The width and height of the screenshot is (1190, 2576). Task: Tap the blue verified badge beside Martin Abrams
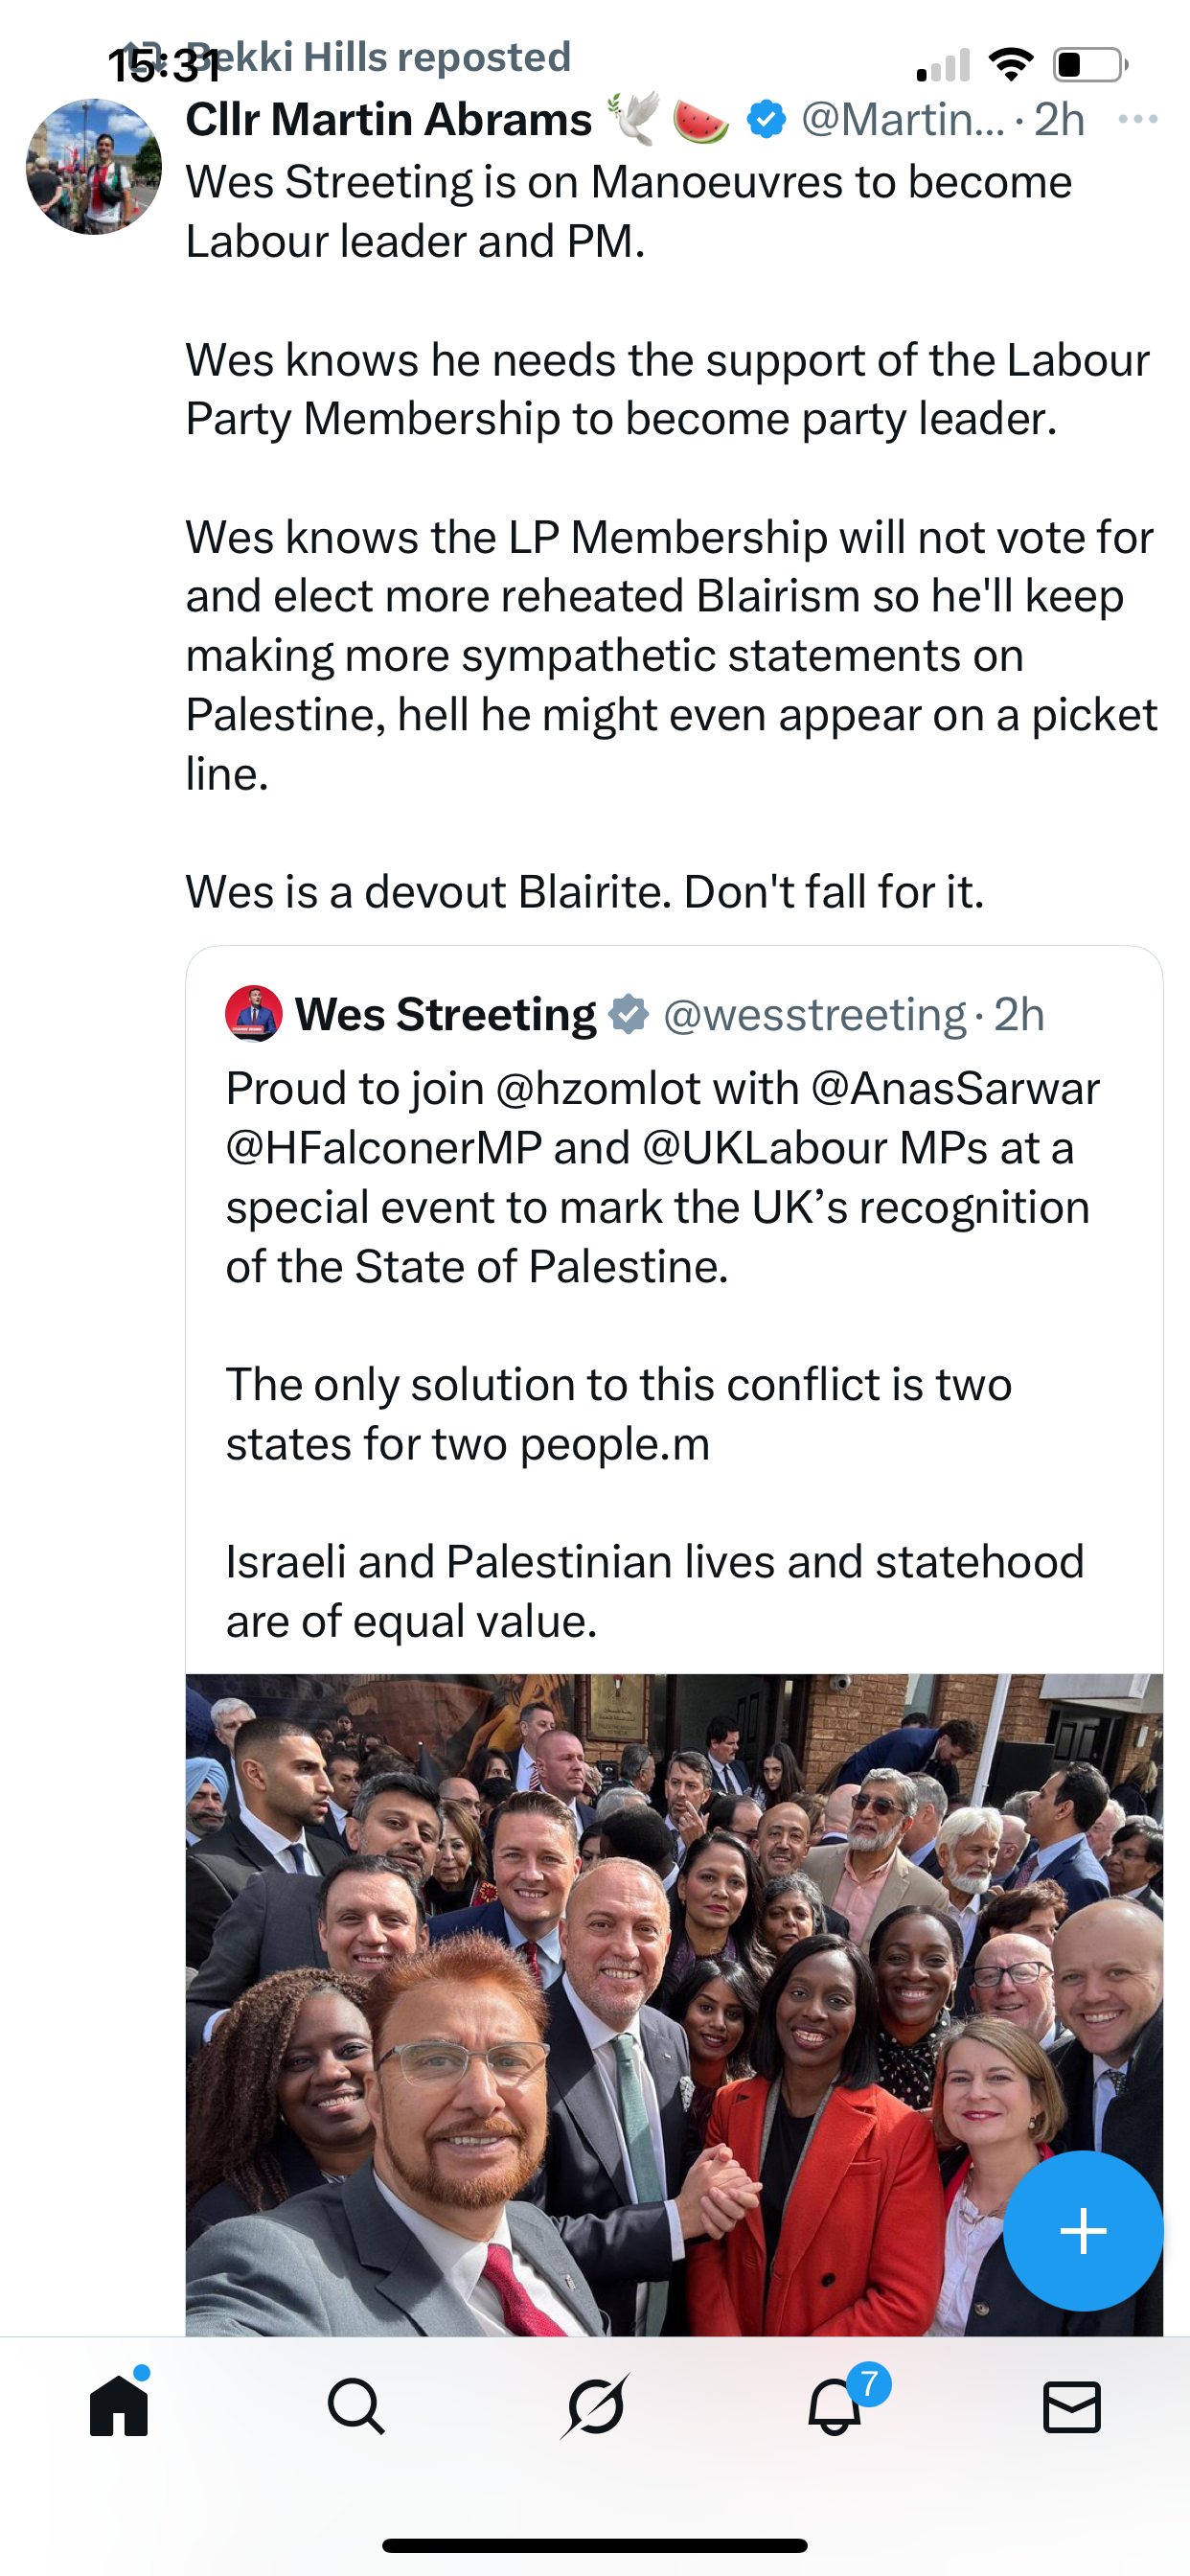(767, 119)
